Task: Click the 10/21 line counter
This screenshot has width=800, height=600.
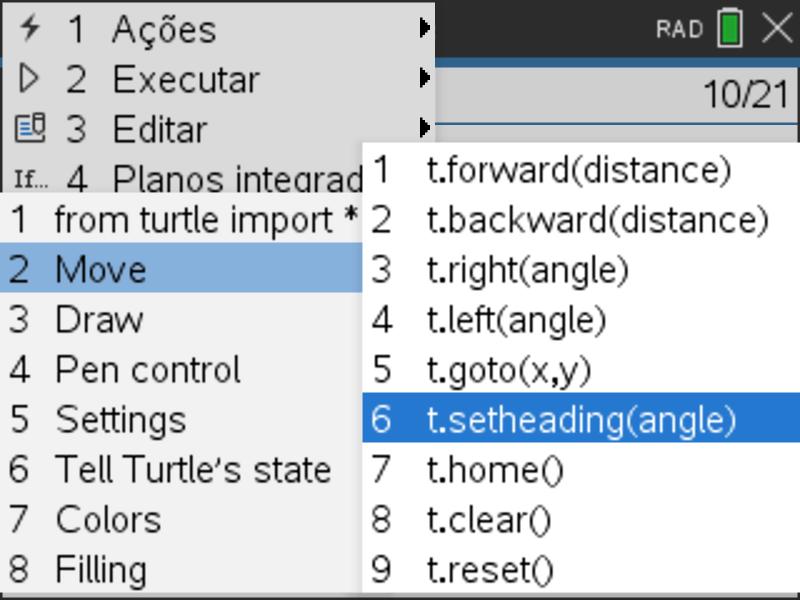Action: click(x=745, y=95)
